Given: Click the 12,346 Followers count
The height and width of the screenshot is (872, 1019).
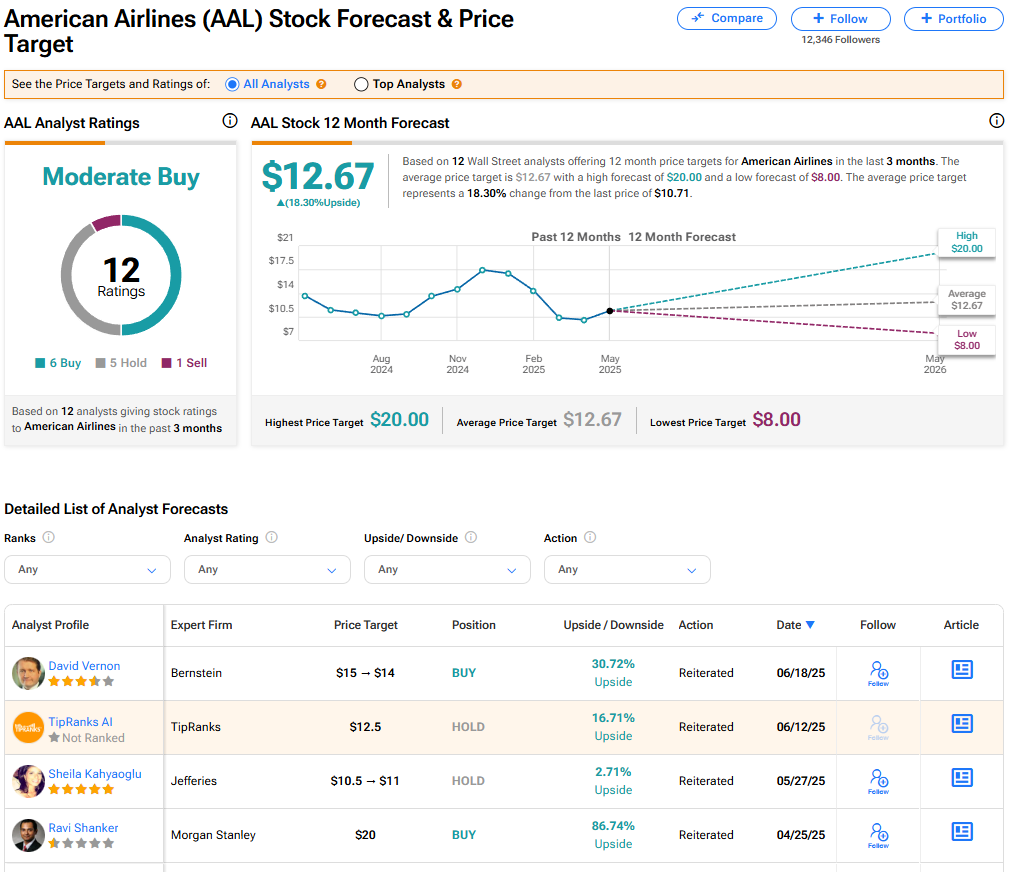Looking at the screenshot, I should pos(840,40).
